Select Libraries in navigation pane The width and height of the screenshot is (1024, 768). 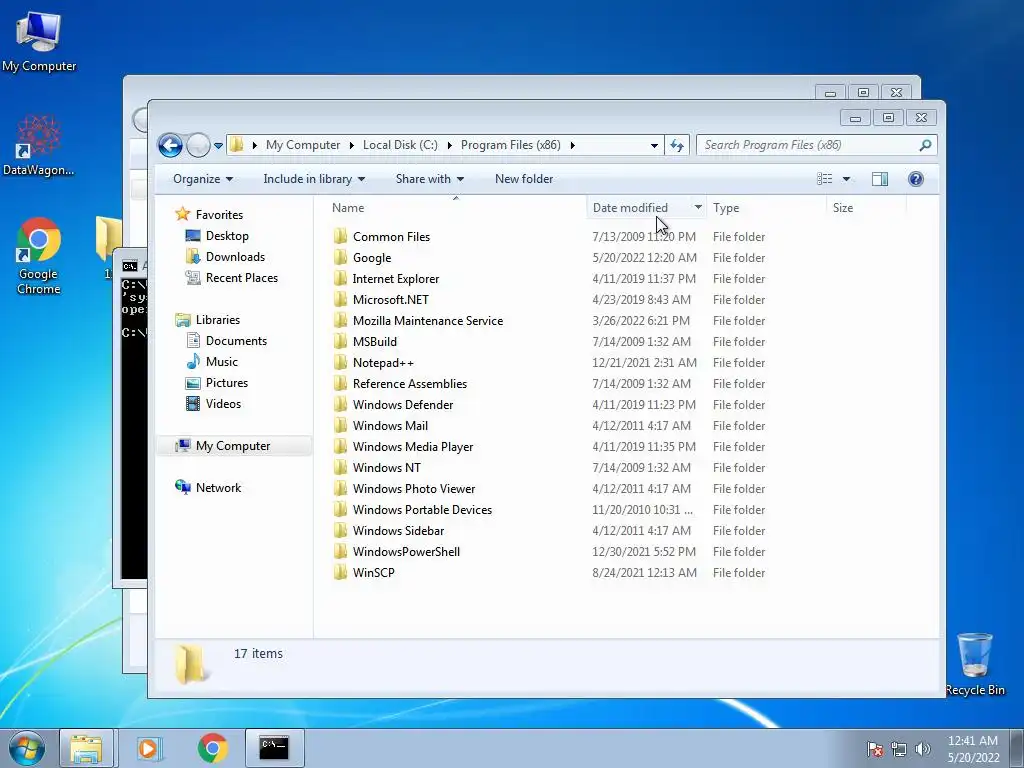pos(217,320)
